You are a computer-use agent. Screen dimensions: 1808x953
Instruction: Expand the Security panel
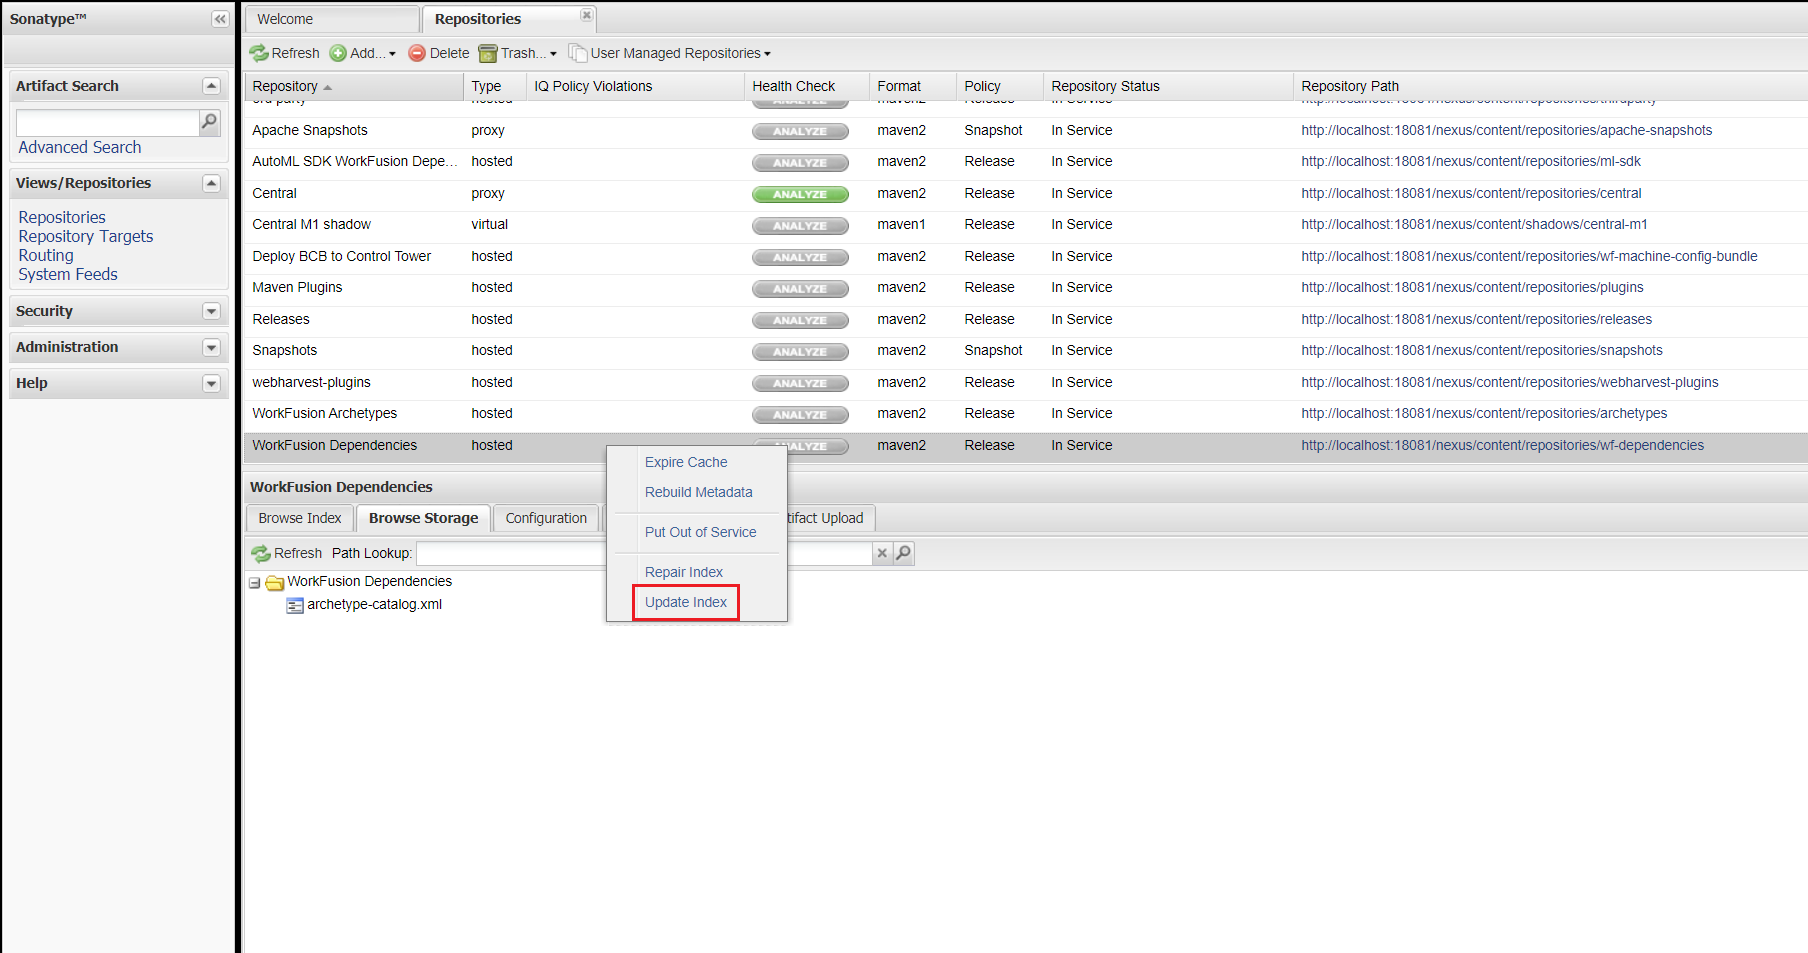211,311
